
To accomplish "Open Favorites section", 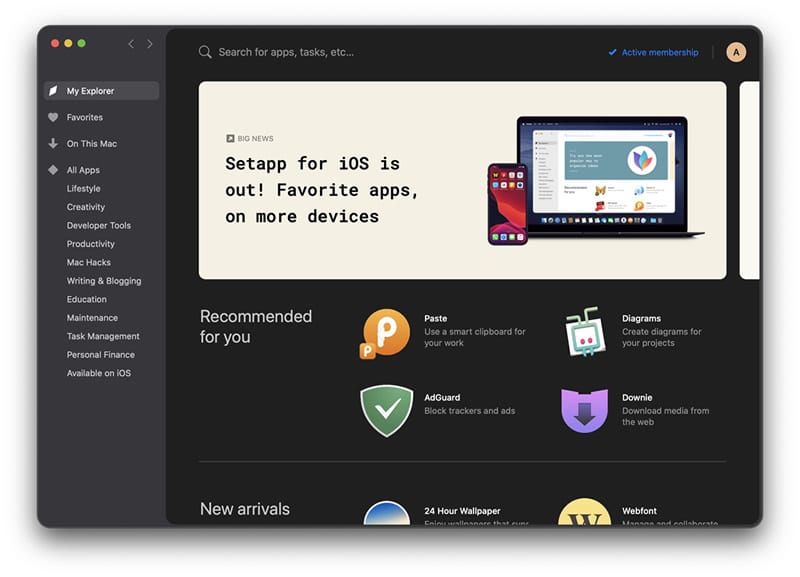I will pyautogui.click(x=85, y=117).
